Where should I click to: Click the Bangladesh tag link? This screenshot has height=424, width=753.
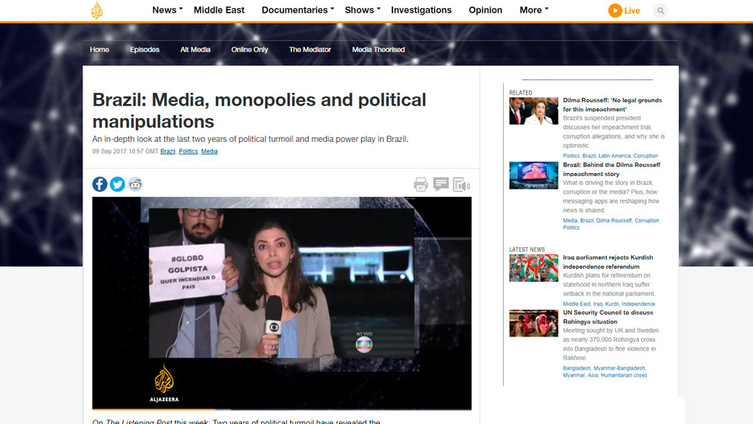[x=577, y=368]
